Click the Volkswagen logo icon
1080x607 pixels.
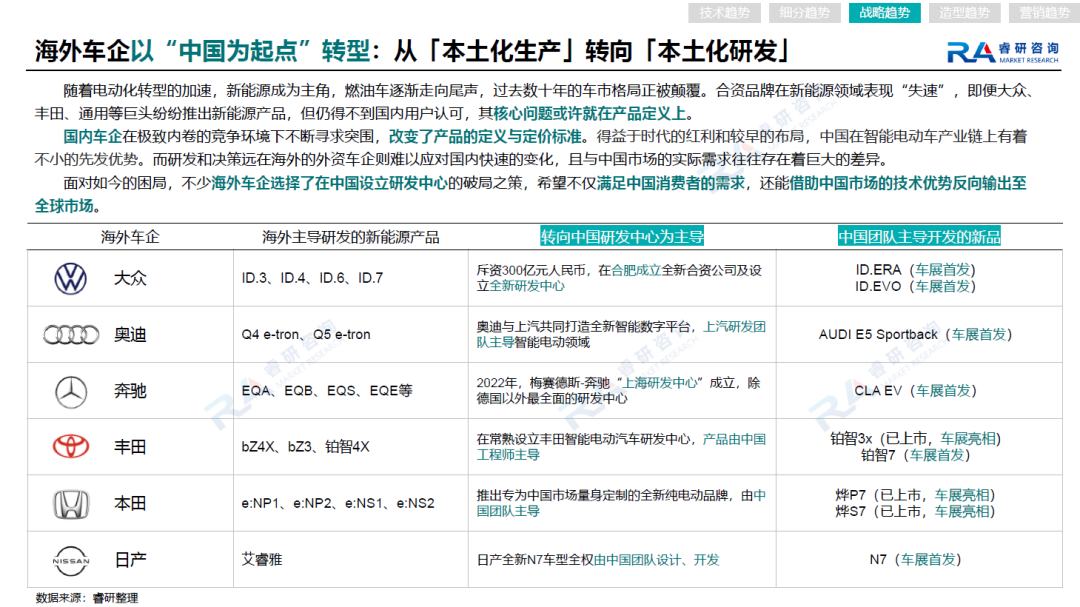[x=70, y=279]
